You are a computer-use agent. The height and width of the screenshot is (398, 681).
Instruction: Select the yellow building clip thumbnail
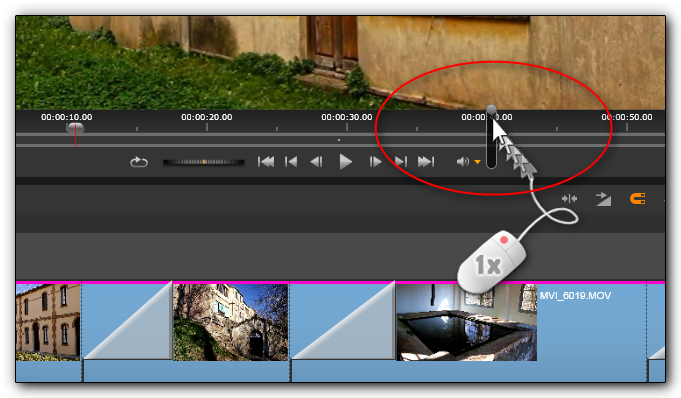[x=48, y=322]
